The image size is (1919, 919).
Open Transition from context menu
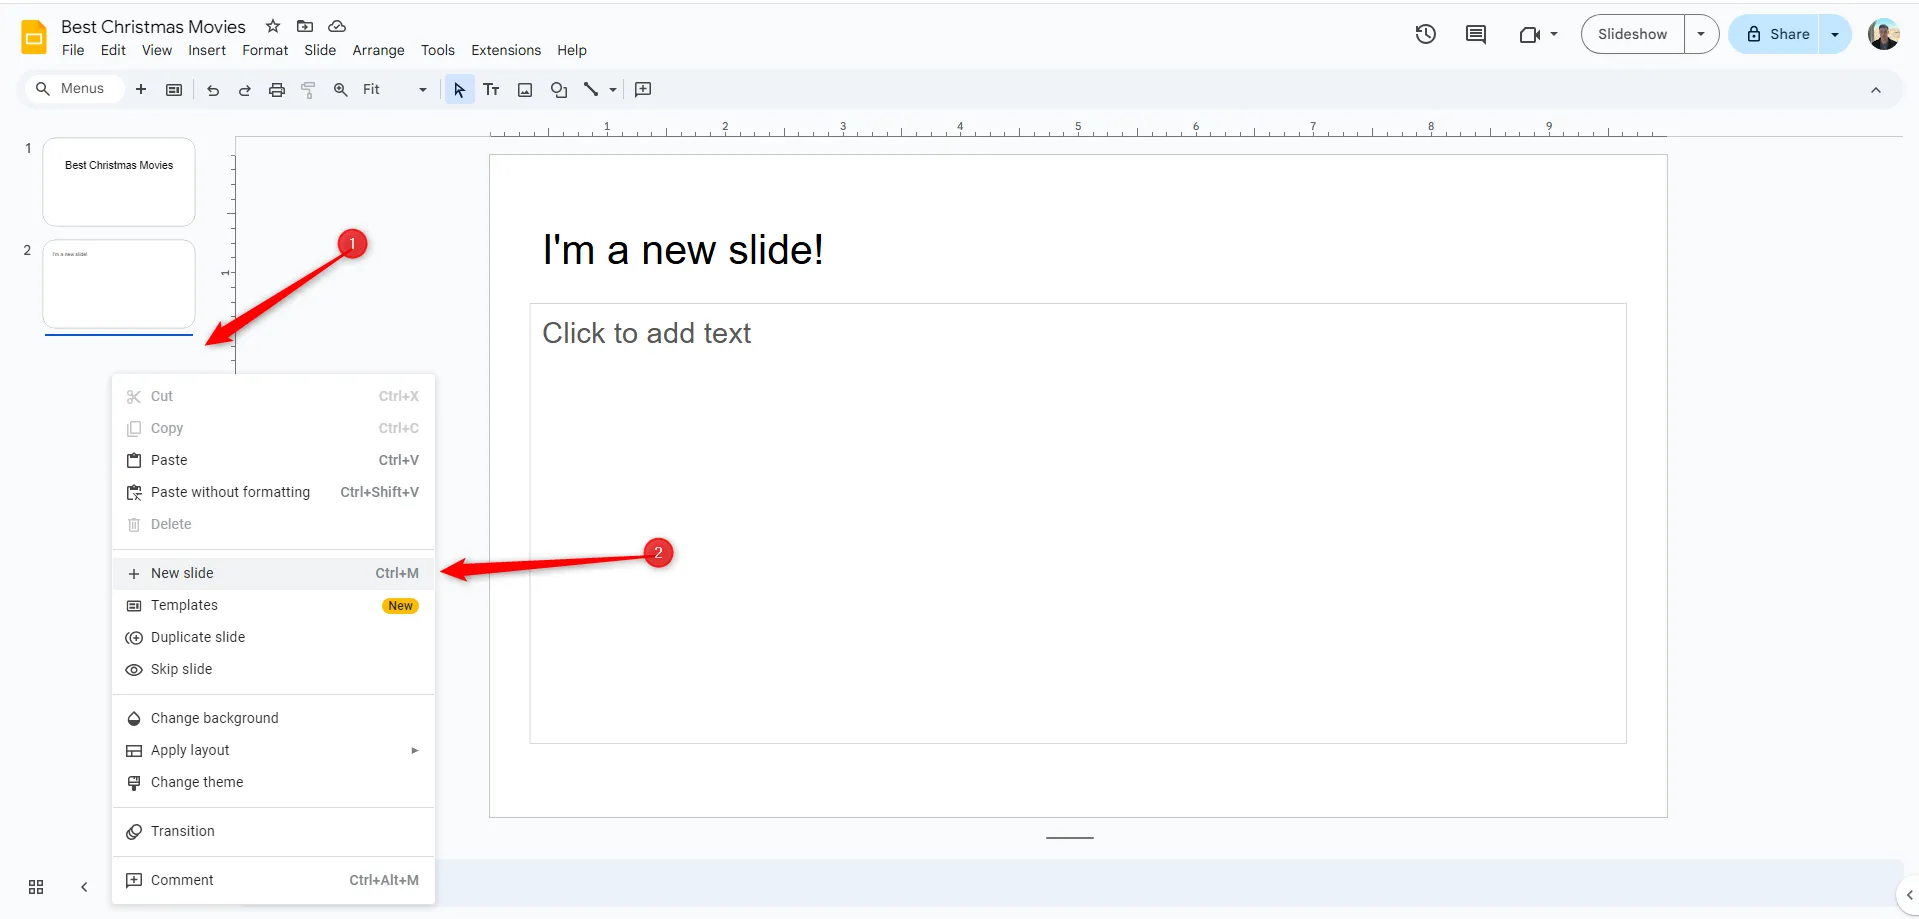point(273,831)
